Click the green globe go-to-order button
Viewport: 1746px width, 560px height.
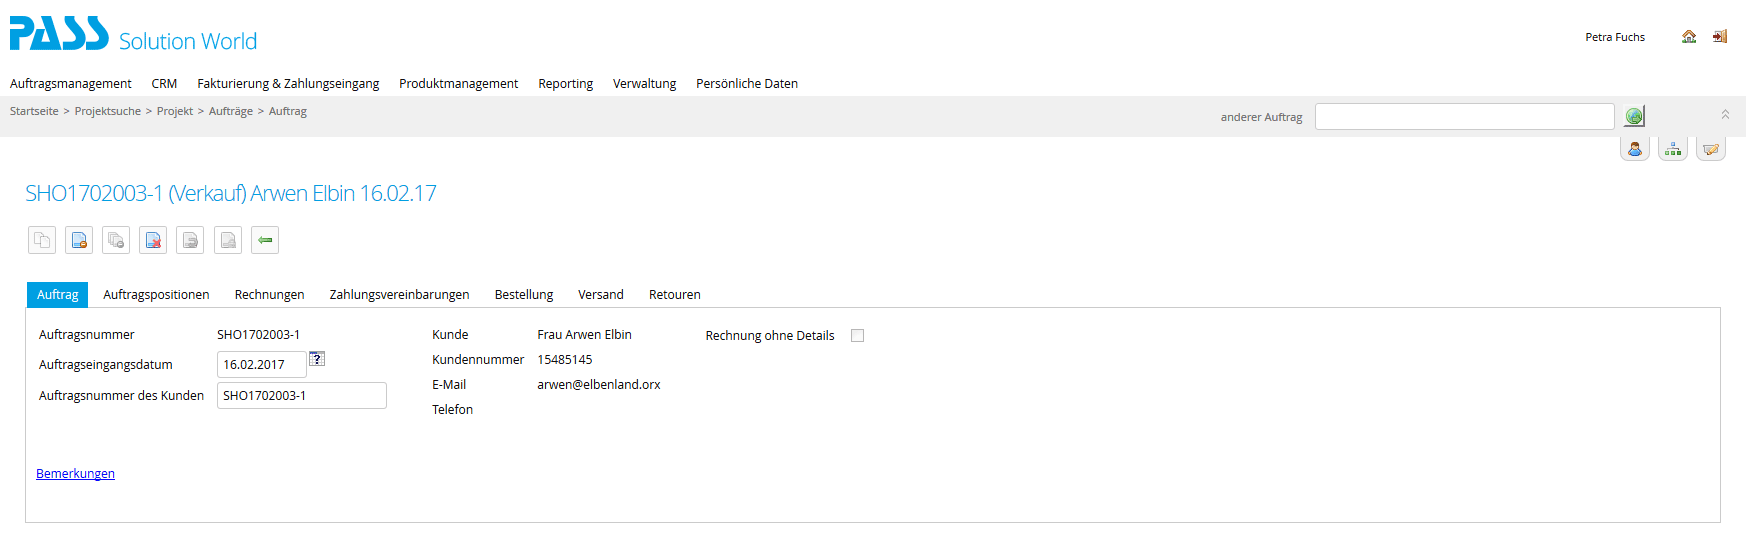[x=1634, y=117]
